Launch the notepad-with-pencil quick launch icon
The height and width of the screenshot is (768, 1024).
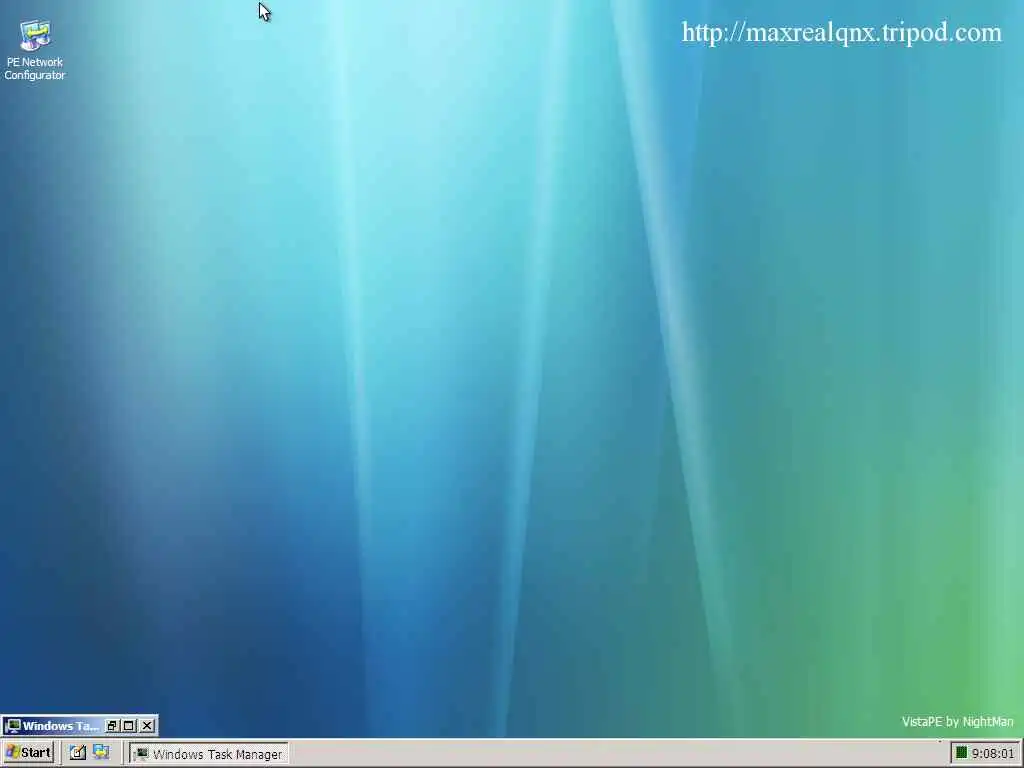coord(78,752)
